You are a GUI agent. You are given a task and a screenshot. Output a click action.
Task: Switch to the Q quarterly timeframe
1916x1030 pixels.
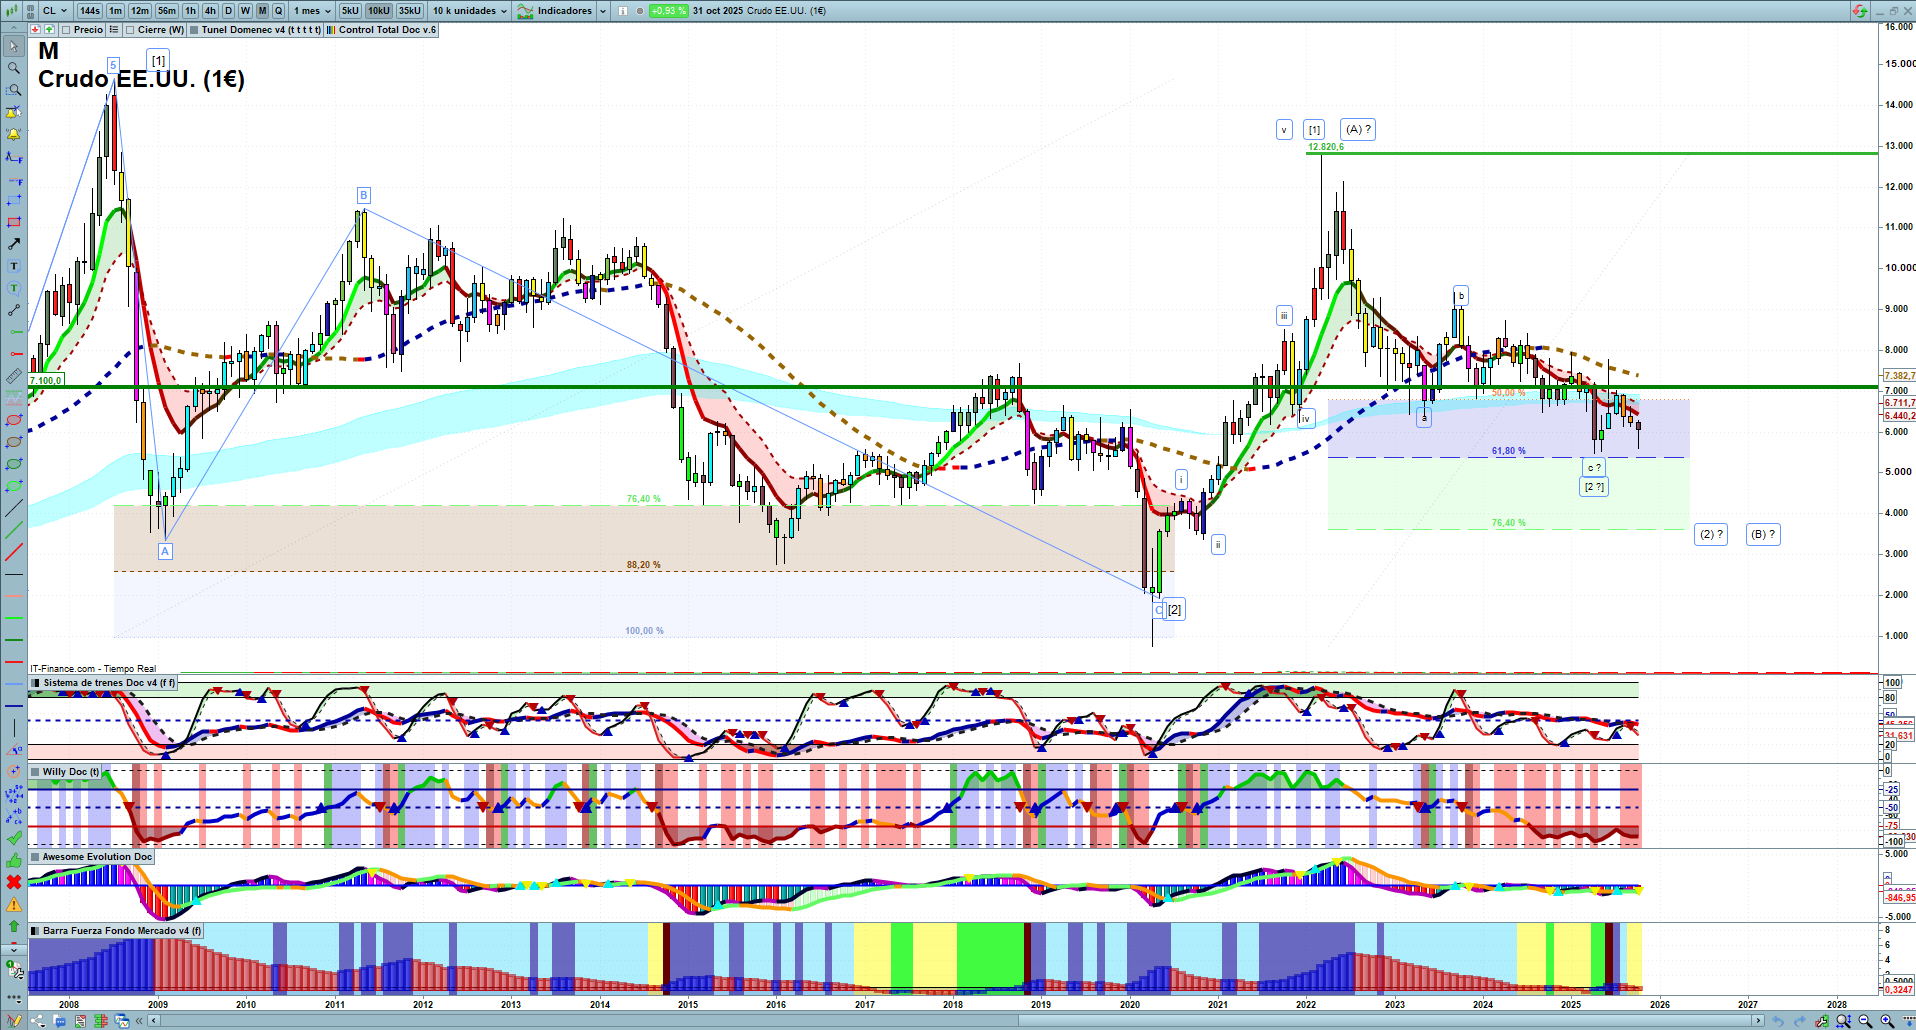[278, 11]
